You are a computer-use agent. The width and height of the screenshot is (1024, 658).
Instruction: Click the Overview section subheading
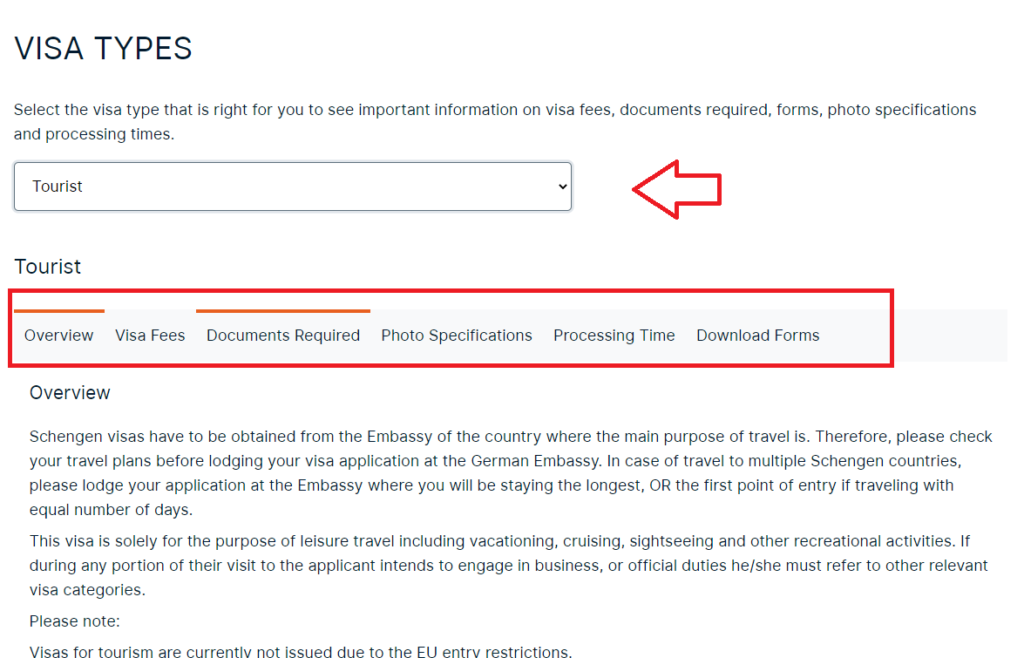coord(70,392)
